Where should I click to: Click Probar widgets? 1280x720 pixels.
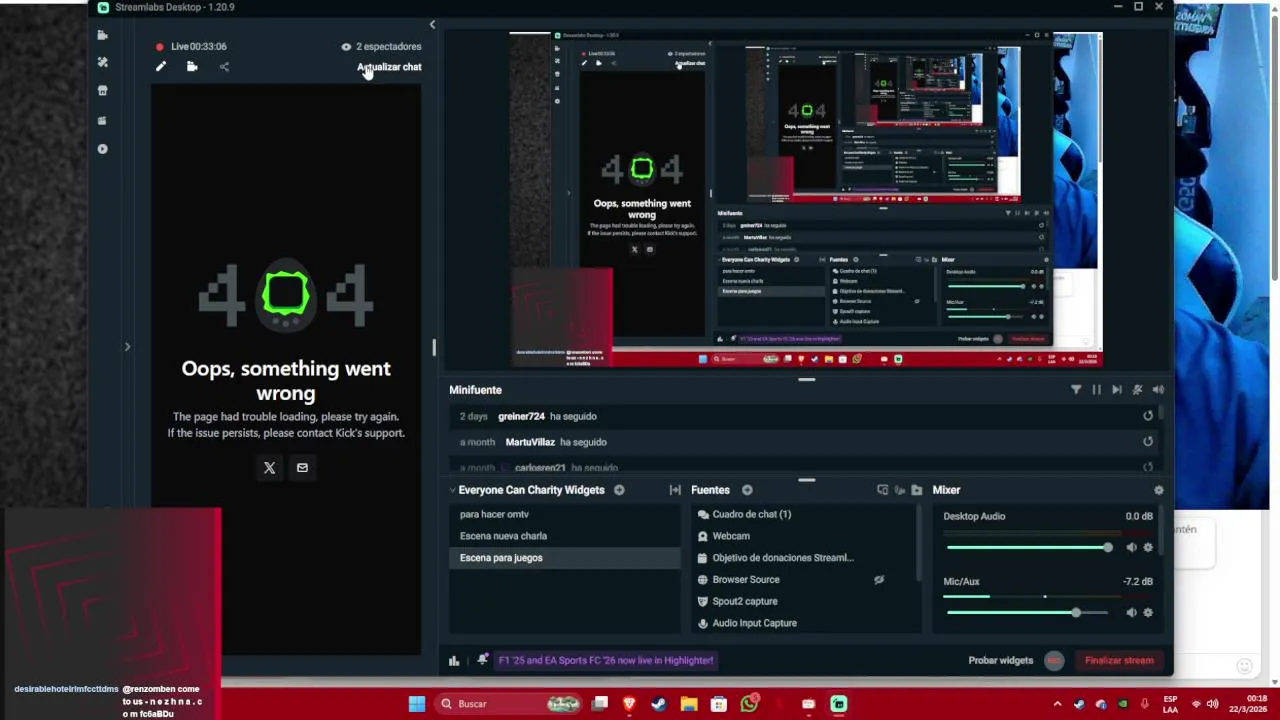1000,660
